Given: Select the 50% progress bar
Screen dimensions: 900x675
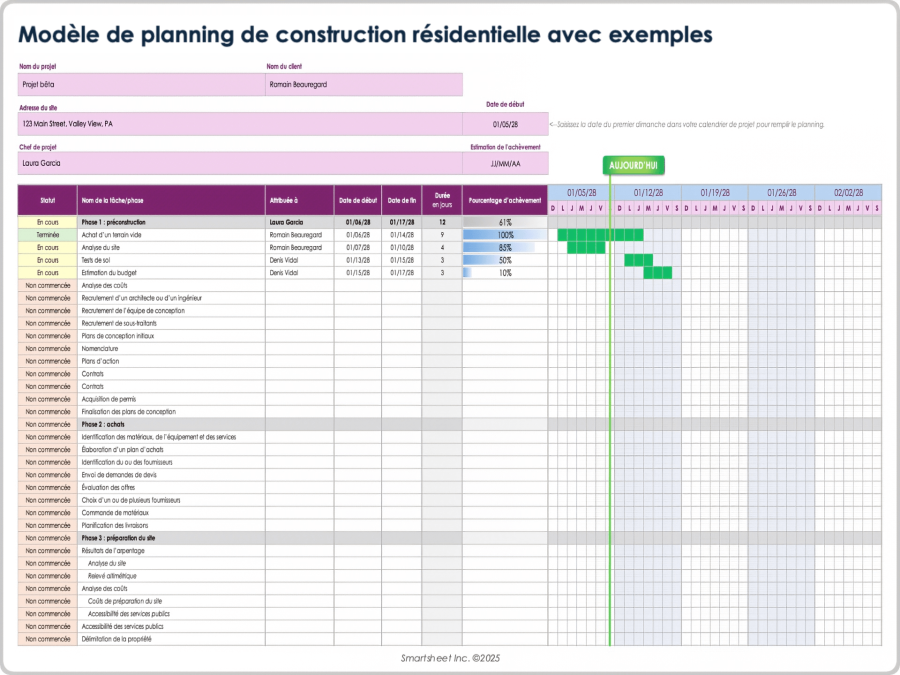Looking at the screenshot, I should (505, 260).
